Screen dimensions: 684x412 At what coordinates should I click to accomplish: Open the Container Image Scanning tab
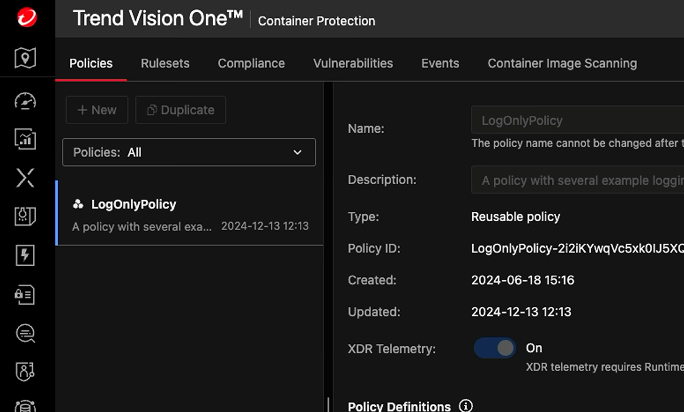(x=562, y=63)
